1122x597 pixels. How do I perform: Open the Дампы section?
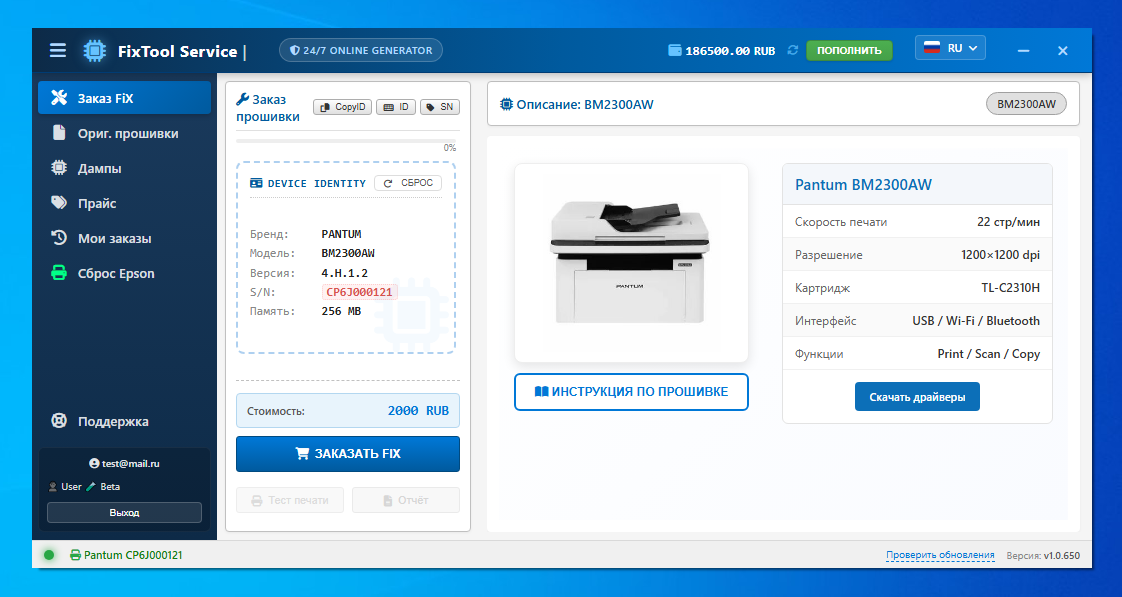[125, 168]
